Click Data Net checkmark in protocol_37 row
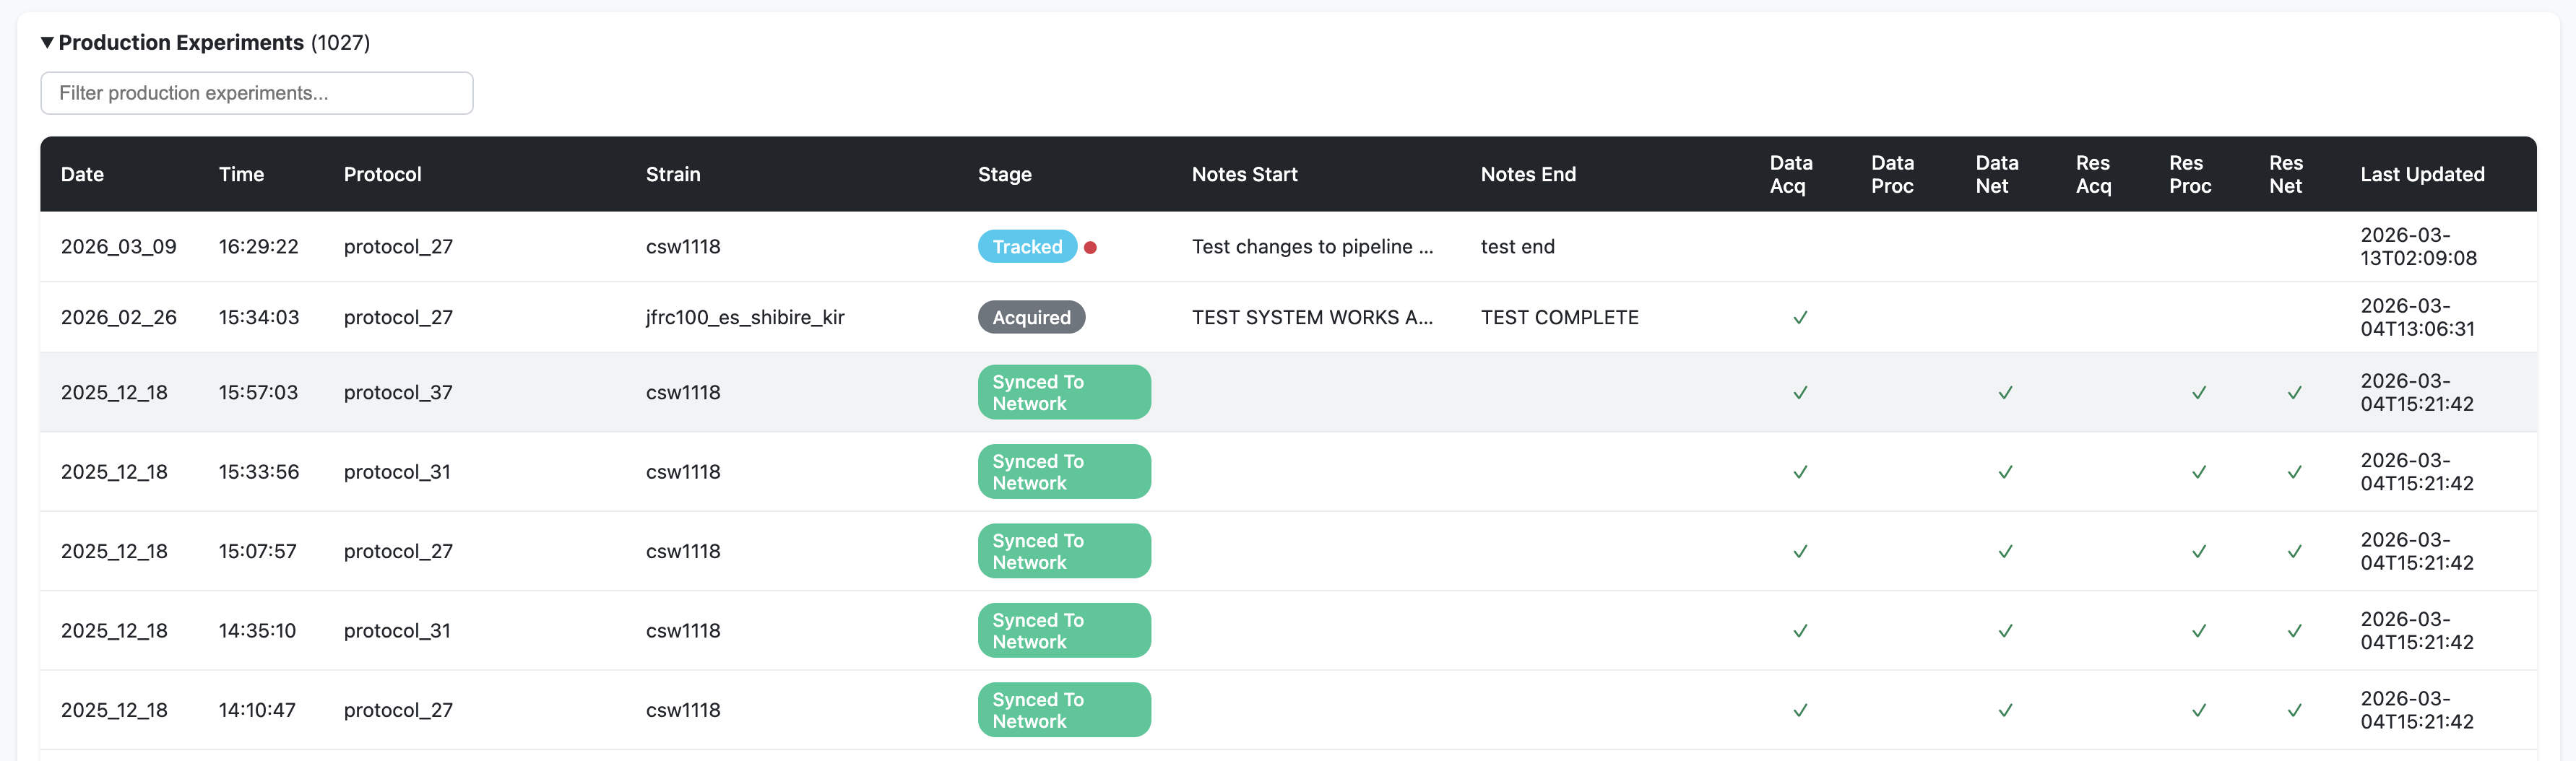 (2004, 393)
